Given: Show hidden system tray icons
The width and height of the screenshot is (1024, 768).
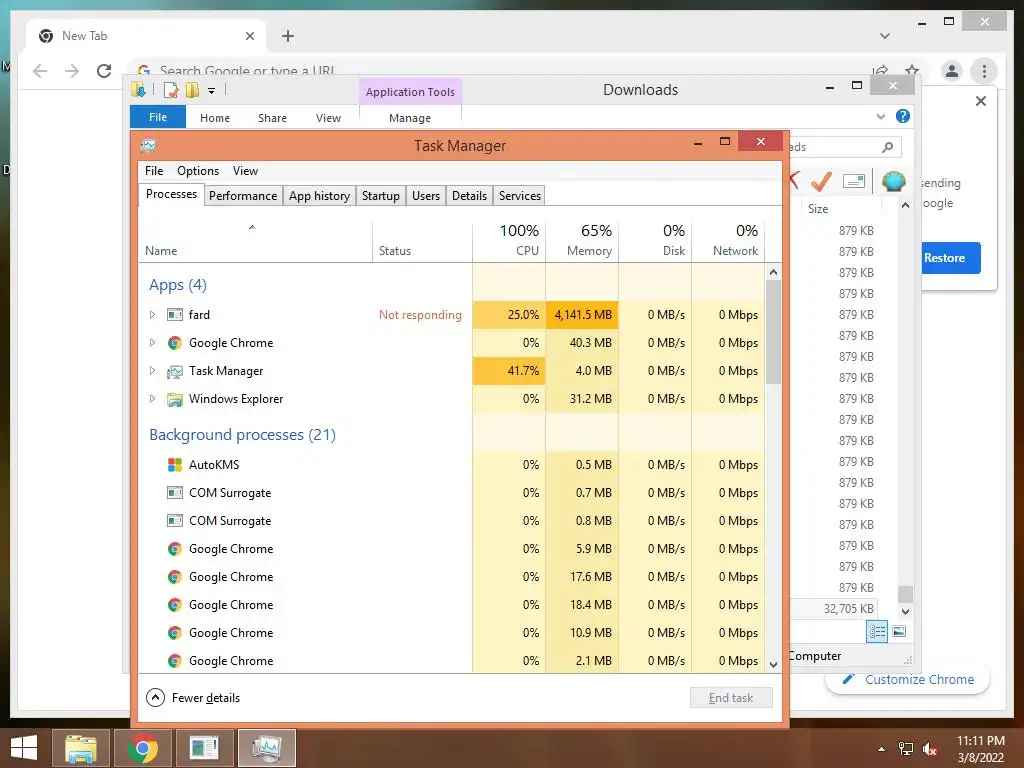Looking at the screenshot, I should pyautogui.click(x=882, y=749).
